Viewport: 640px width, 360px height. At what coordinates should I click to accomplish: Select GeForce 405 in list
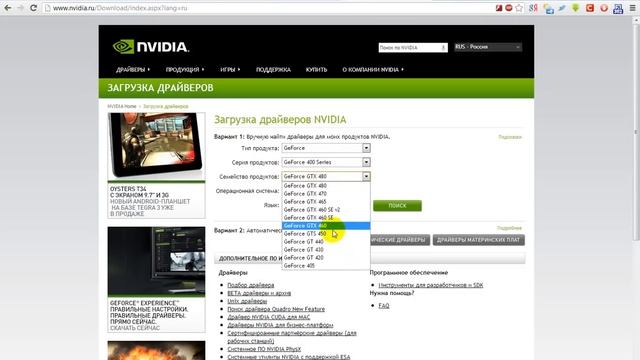326,266
